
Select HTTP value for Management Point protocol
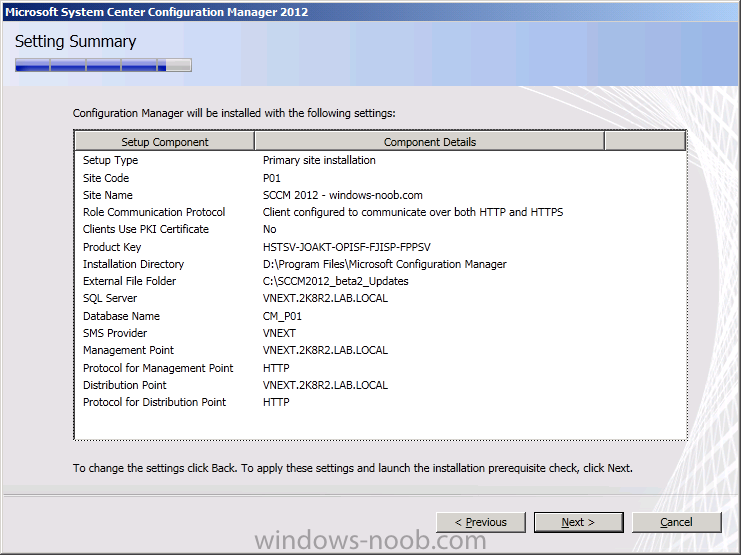(276, 368)
